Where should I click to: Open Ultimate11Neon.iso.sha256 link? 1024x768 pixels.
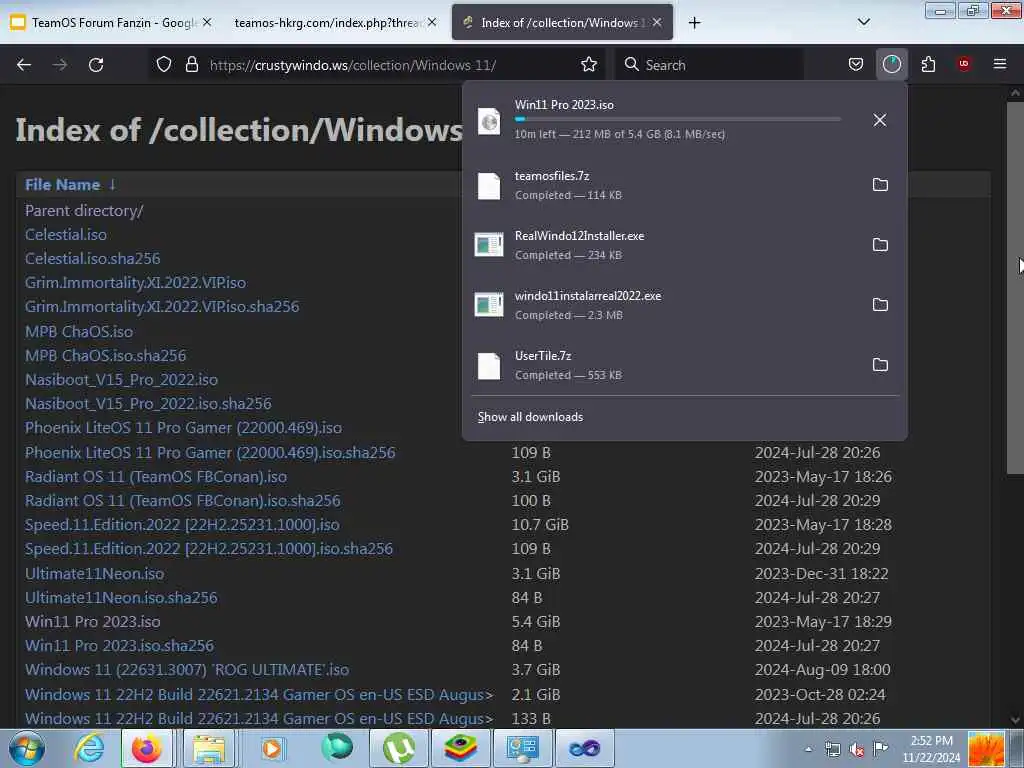[x=121, y=598]
